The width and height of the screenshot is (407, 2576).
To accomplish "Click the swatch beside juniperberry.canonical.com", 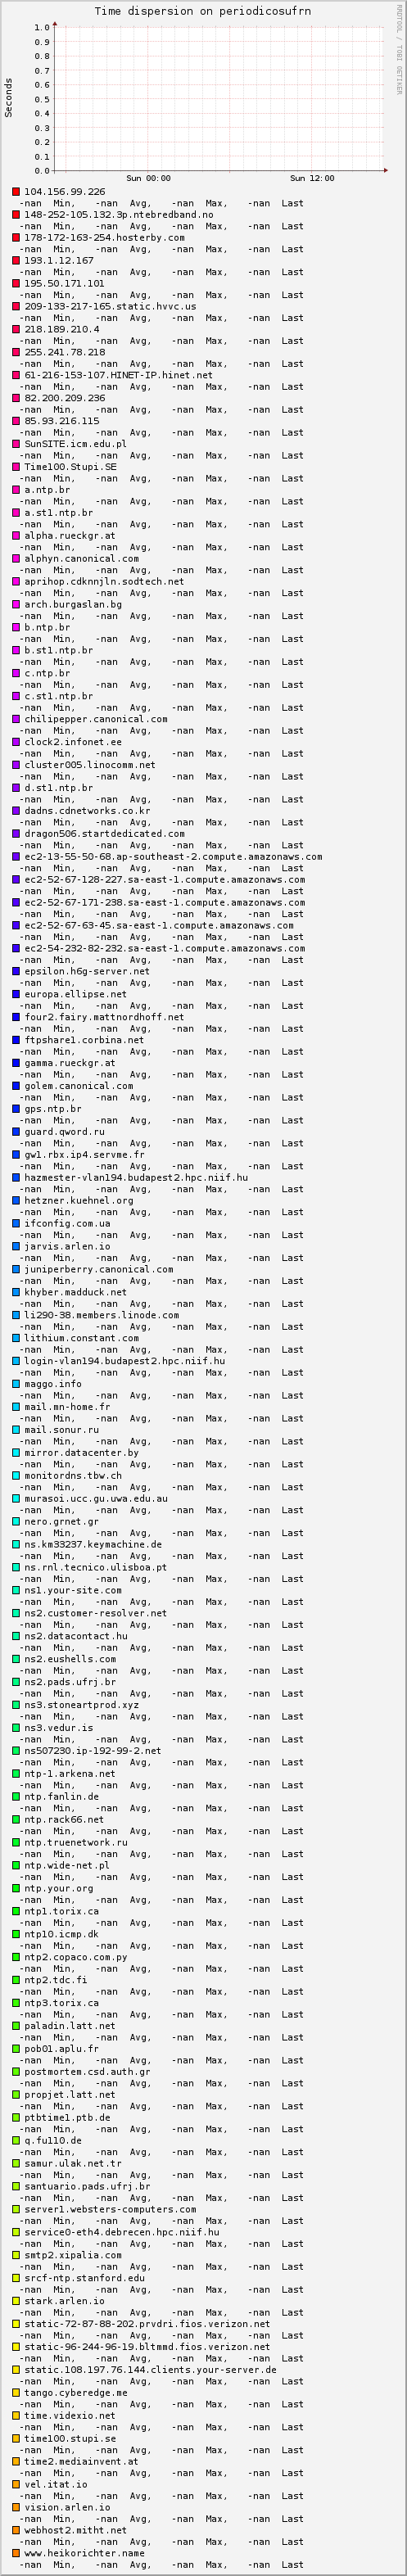I will pos(16,1269).
